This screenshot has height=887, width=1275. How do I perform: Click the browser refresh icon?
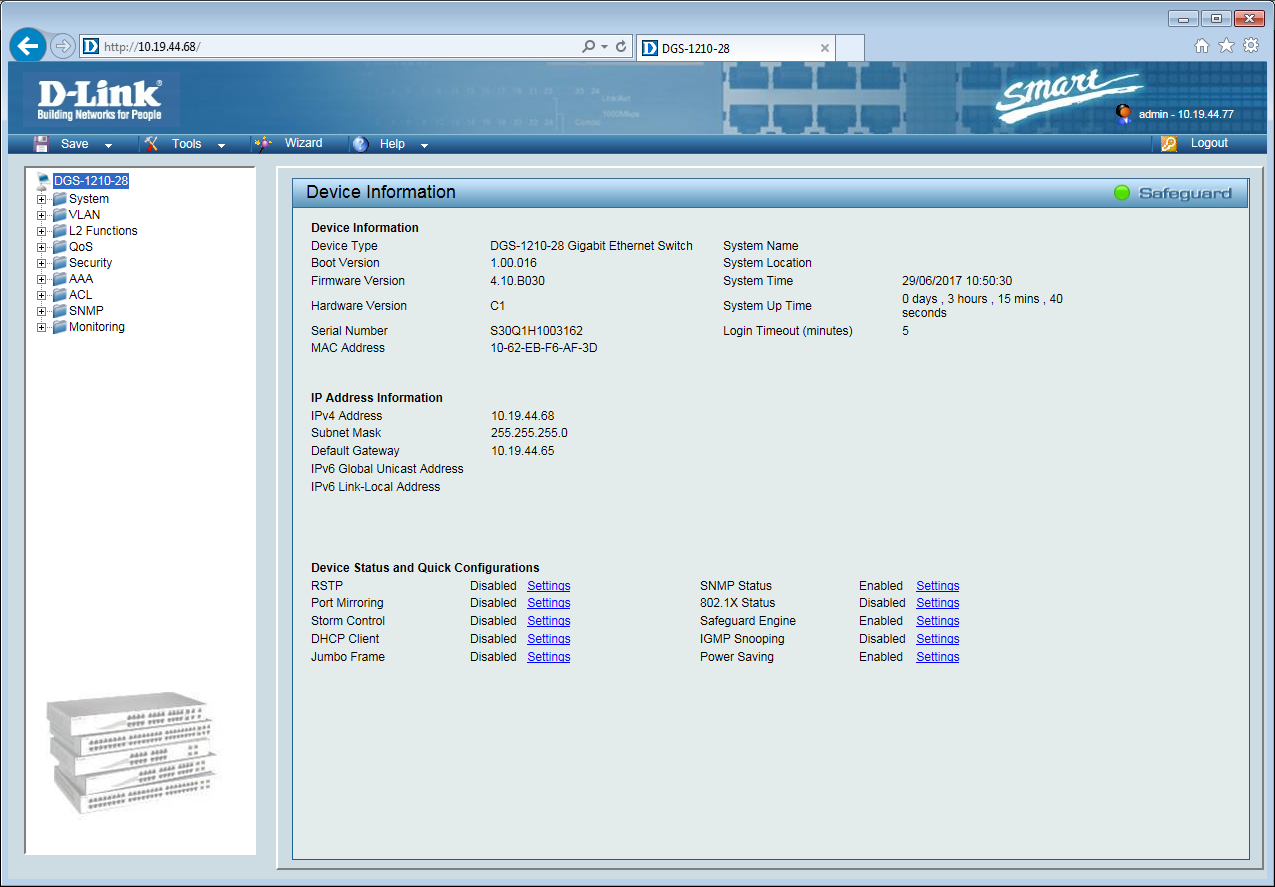(621, 46)
